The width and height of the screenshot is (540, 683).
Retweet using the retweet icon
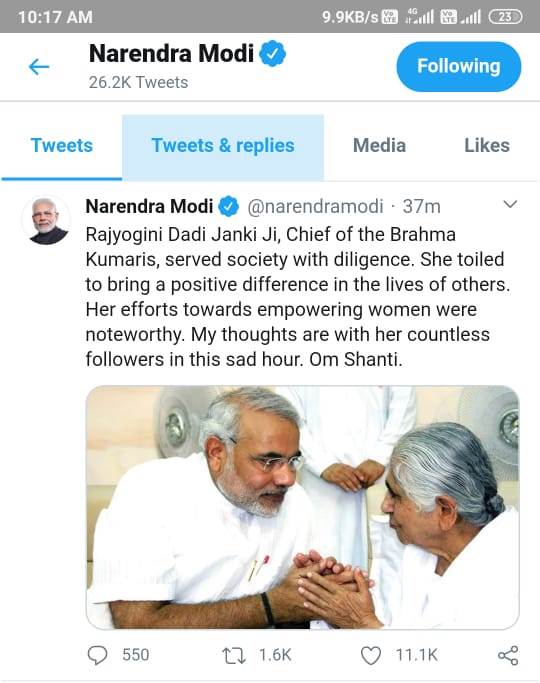point(234,655)
